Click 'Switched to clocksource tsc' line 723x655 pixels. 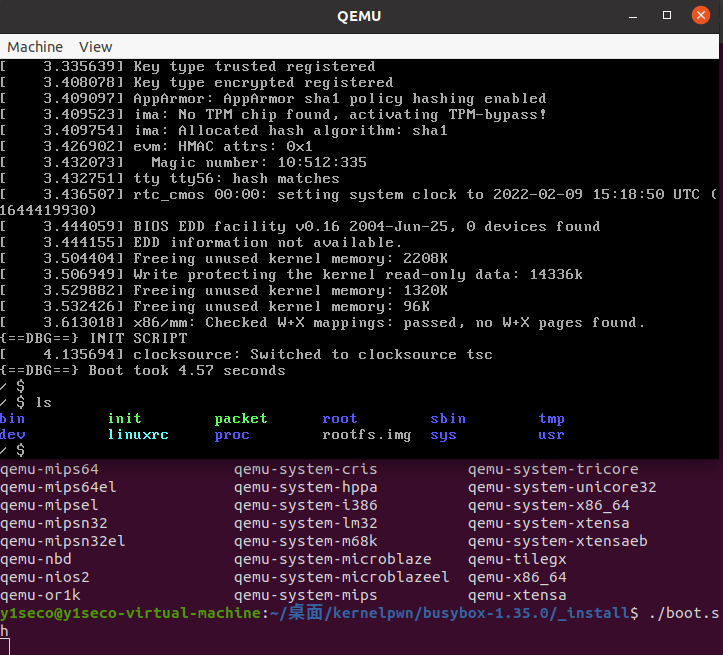pos(246,354)
